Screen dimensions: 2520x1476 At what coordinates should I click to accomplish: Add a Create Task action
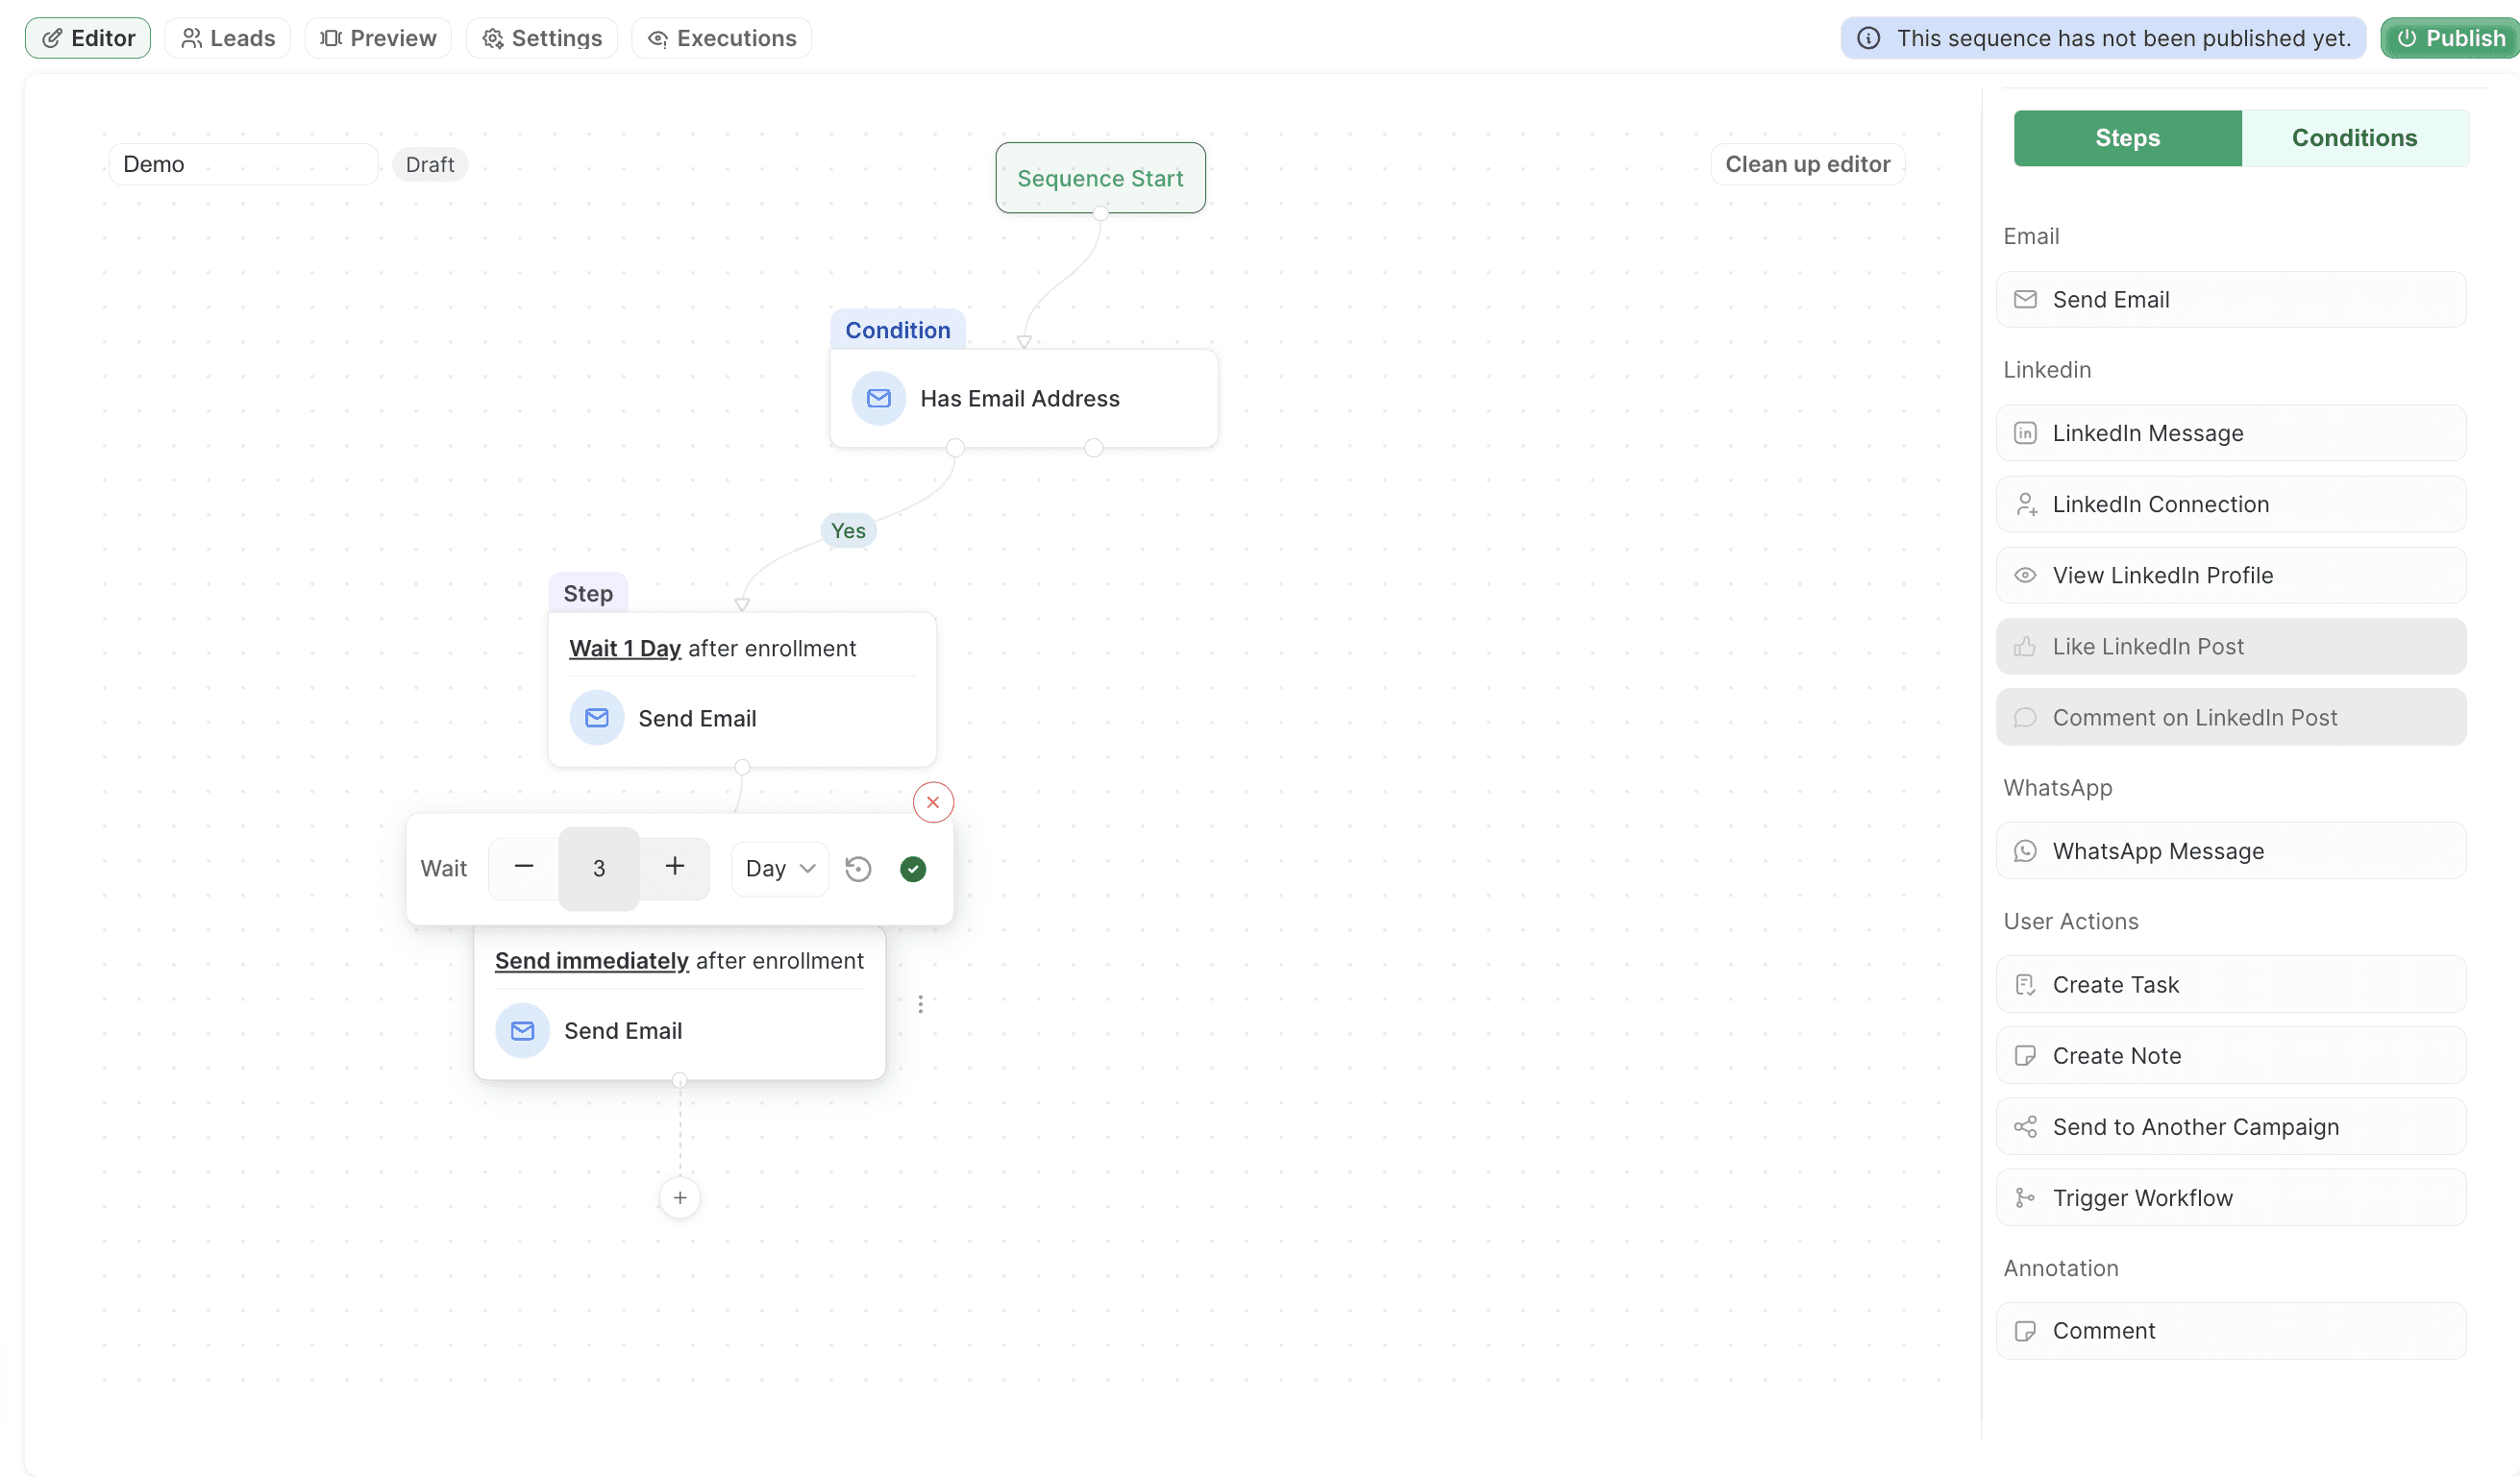(2231, 984)
